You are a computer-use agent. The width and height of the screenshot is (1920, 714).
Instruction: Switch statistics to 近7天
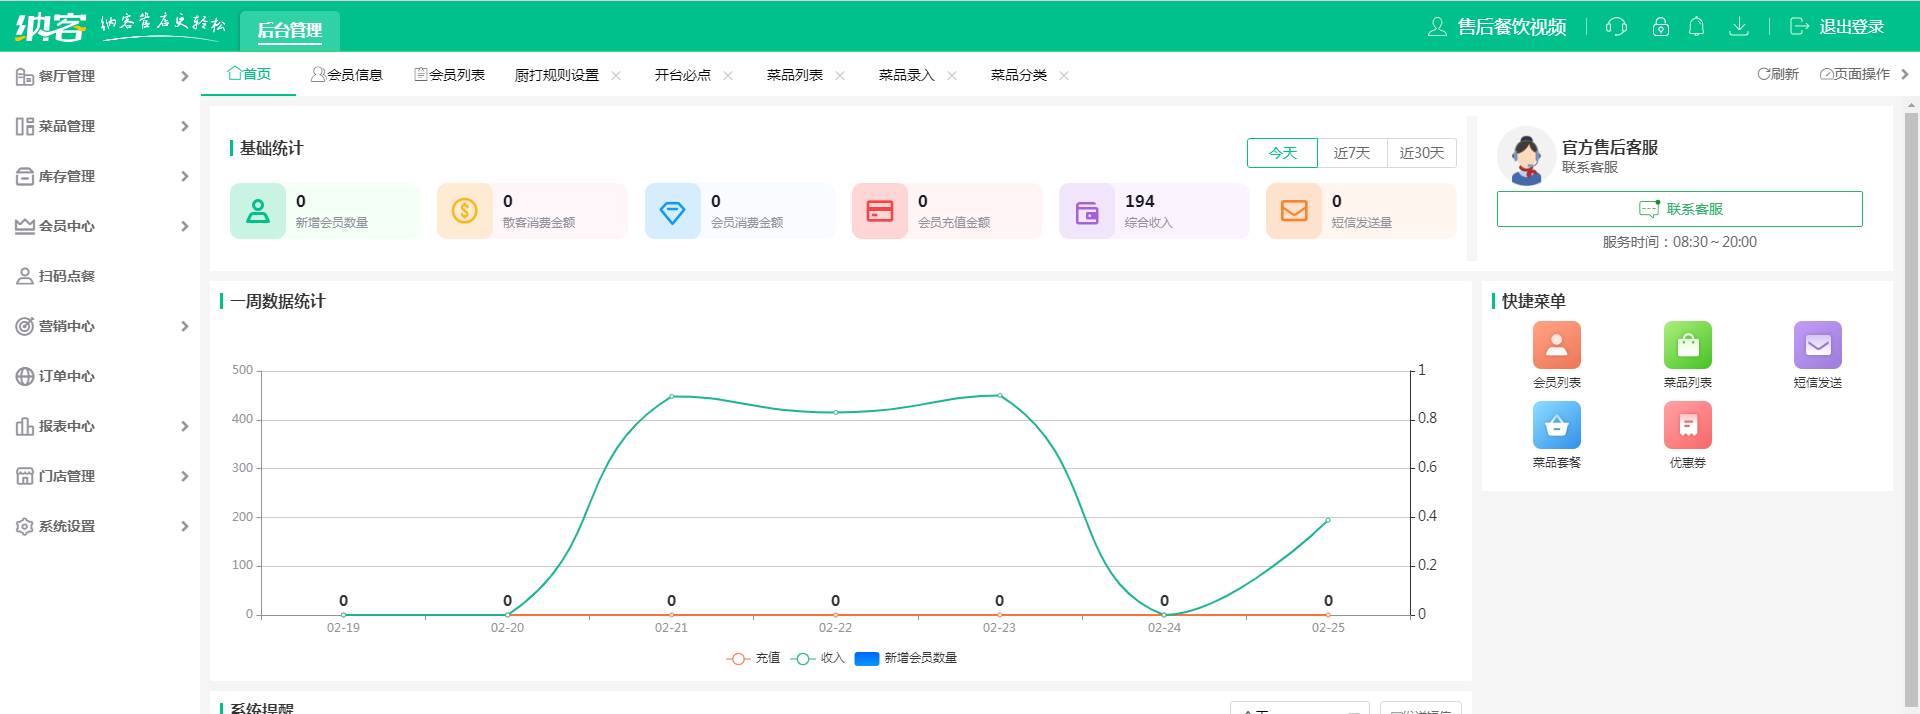click(1352, 153)
